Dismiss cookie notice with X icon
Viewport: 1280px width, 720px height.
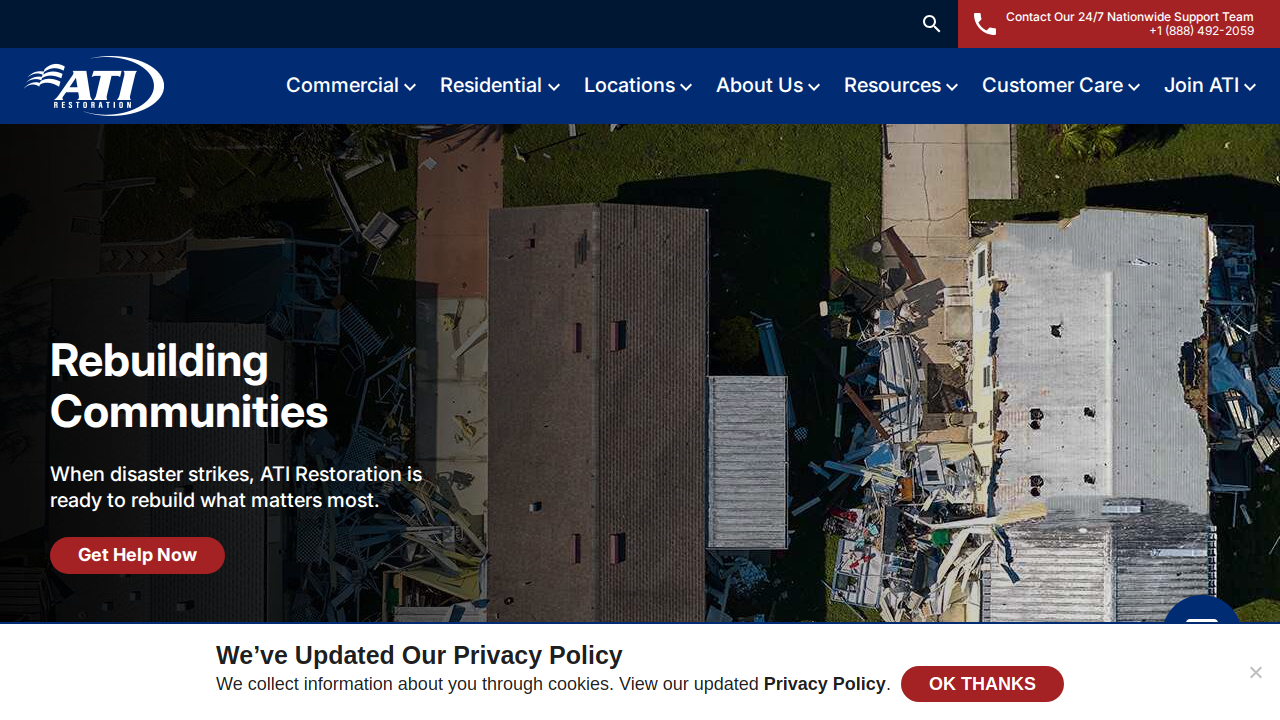click(x=1255, y=672)
